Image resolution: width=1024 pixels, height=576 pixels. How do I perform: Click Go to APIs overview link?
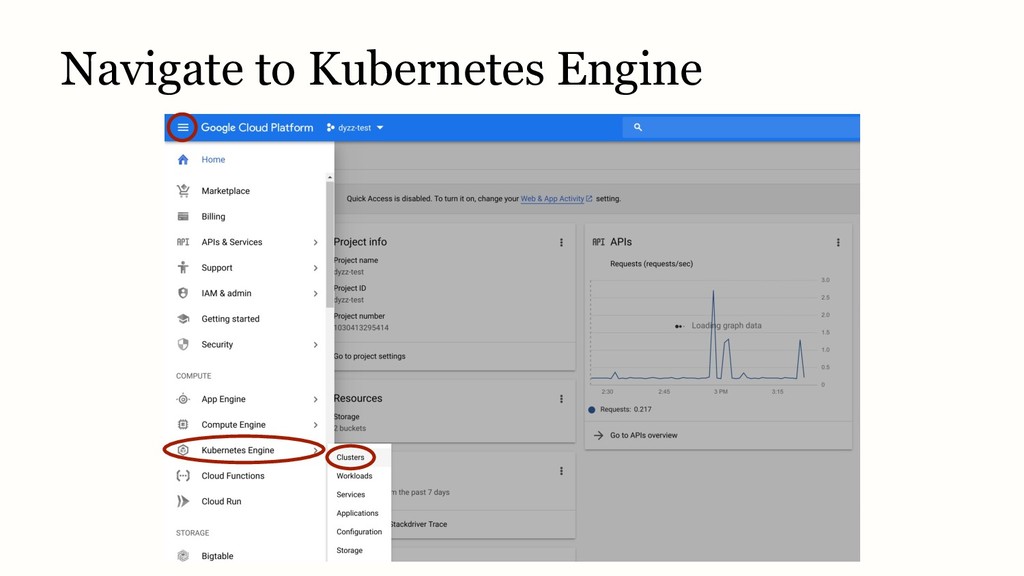click(643, 435)
